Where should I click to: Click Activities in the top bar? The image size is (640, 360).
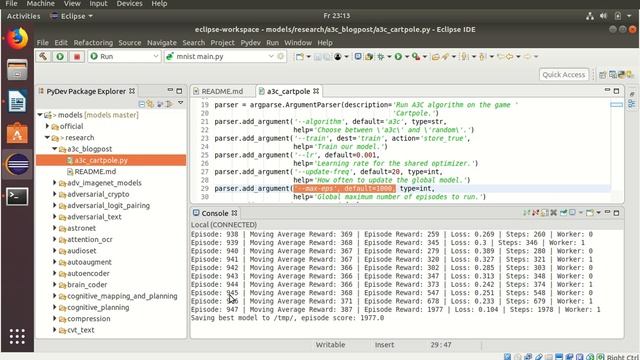pyautogui.click(x=24, y=16)
